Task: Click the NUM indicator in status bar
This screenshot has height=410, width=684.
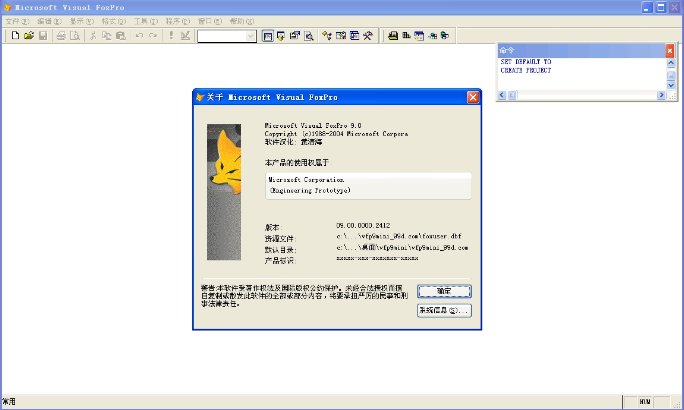Action: (645, 402)
